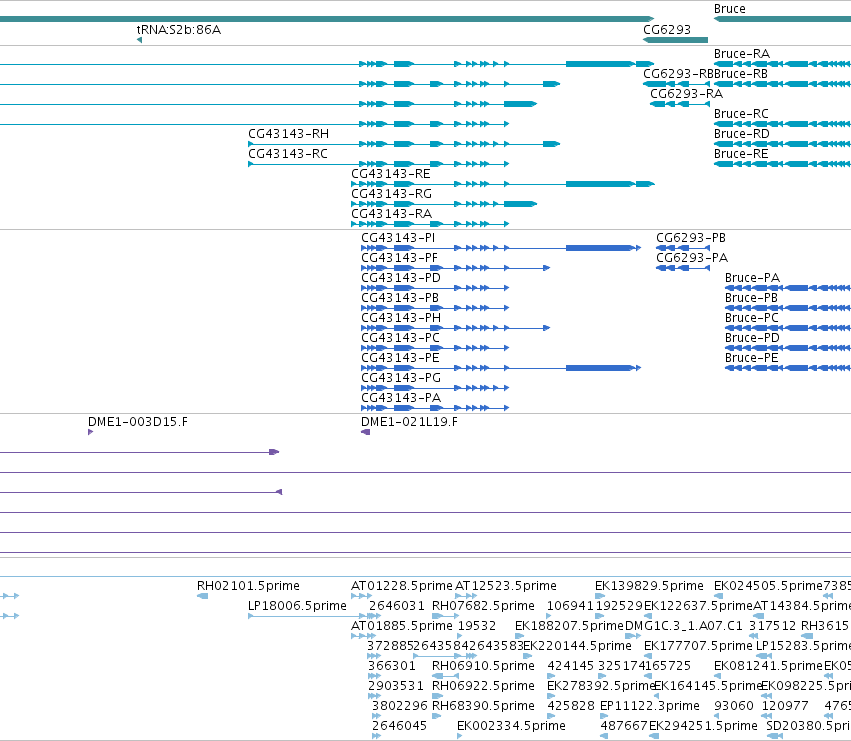The image size is (851, 741).
Task: Open the Bruce-RA transcript label
Action: click(741, 54)
